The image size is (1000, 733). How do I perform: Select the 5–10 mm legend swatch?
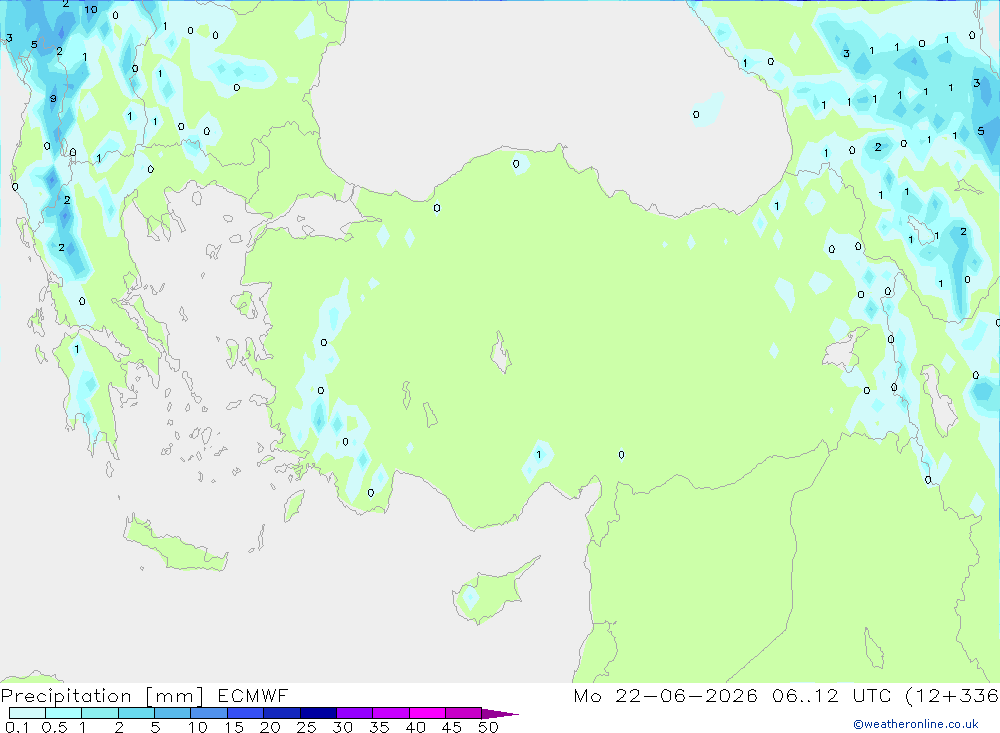tap(172, 713)
